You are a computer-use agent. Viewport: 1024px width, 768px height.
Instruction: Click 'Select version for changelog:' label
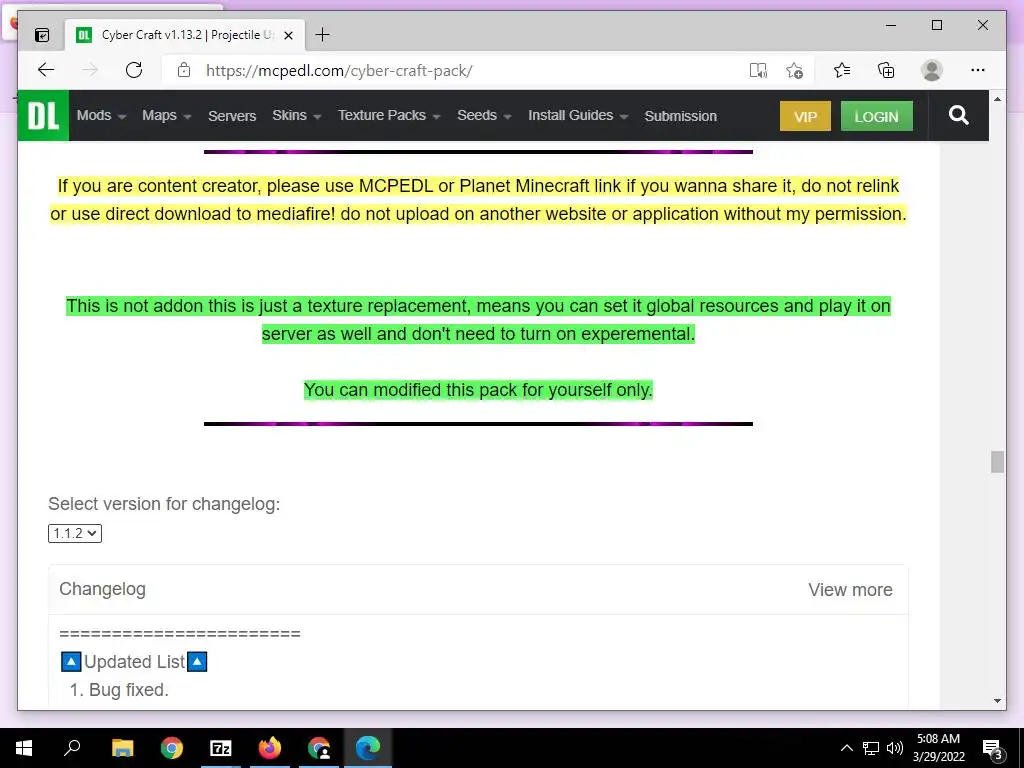164,504
